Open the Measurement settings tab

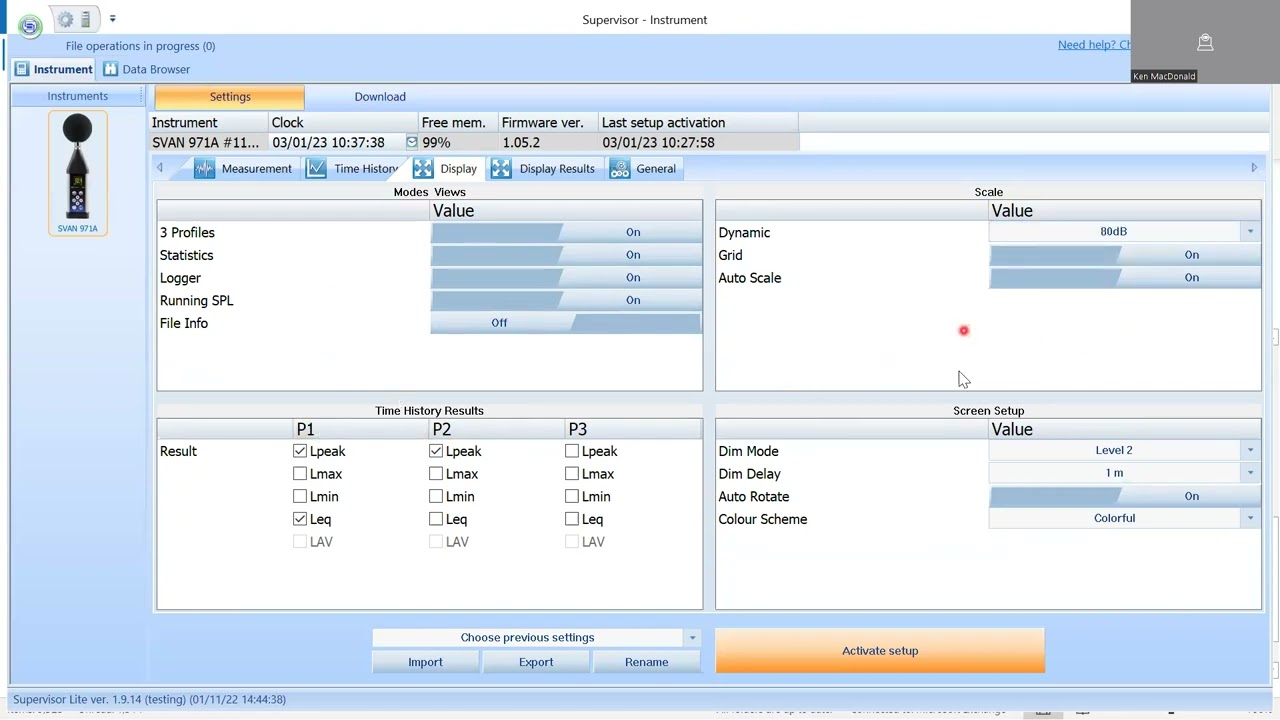coord(245,168)
